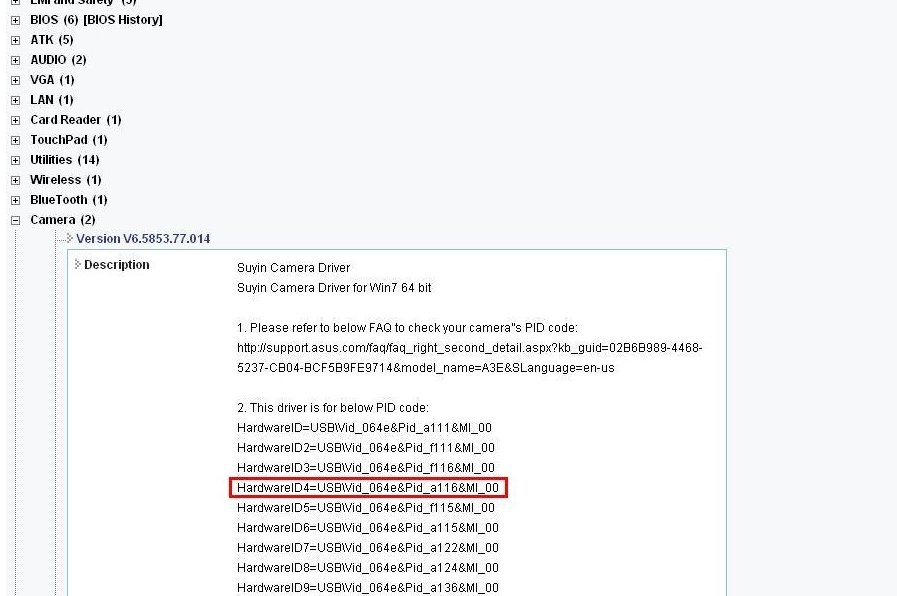
Task: Open the Version V6.5853.77.014 link
Action: point(143,239)
